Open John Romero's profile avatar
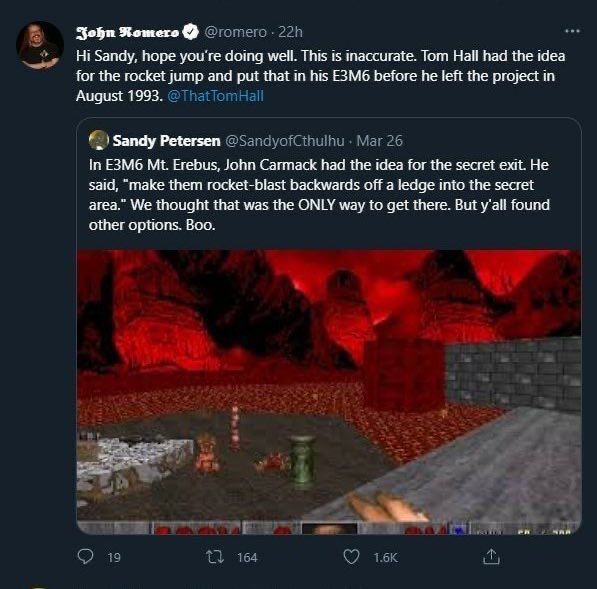 [x=40, y=46]
